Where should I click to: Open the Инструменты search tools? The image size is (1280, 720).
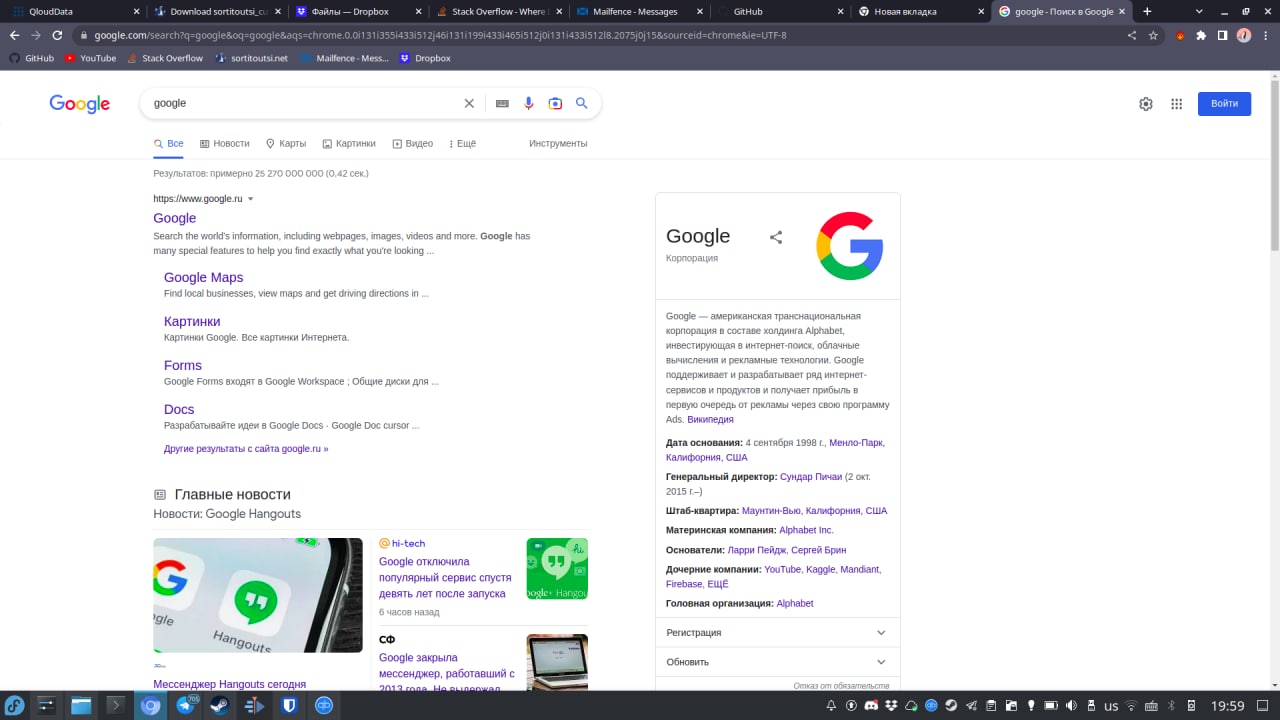point(558,144)
